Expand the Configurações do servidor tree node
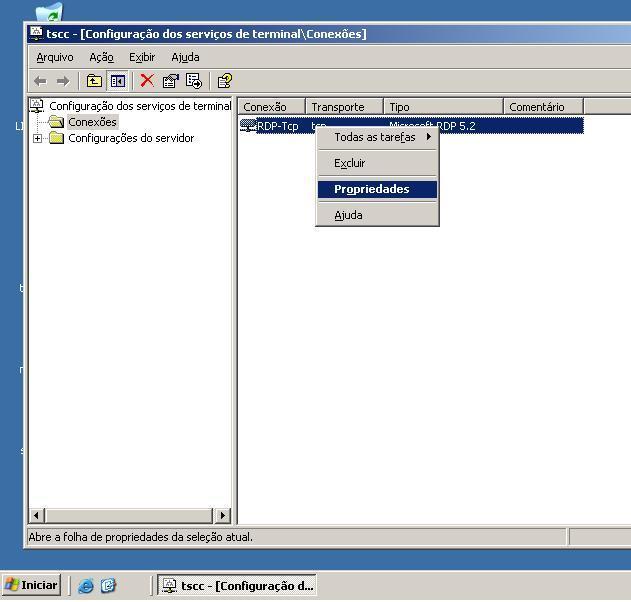631x602 pixels. (x=38, y=138)
